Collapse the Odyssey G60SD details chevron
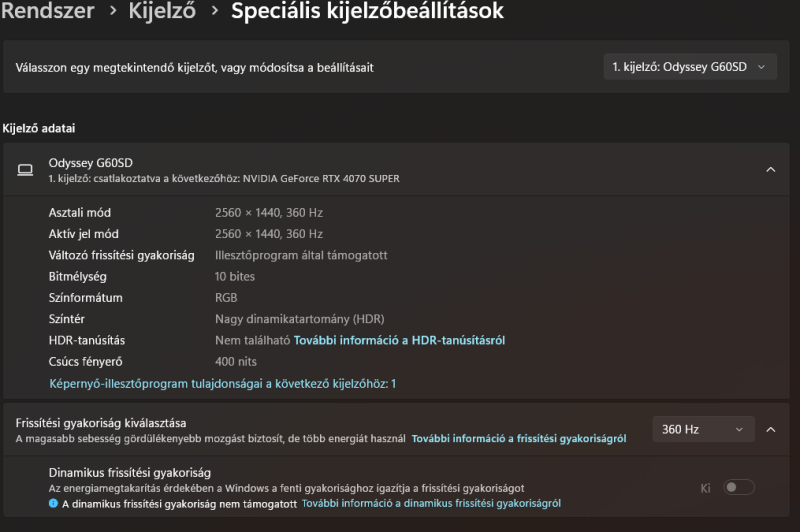Viewport: 800px width, 532px height. (770, 170)
